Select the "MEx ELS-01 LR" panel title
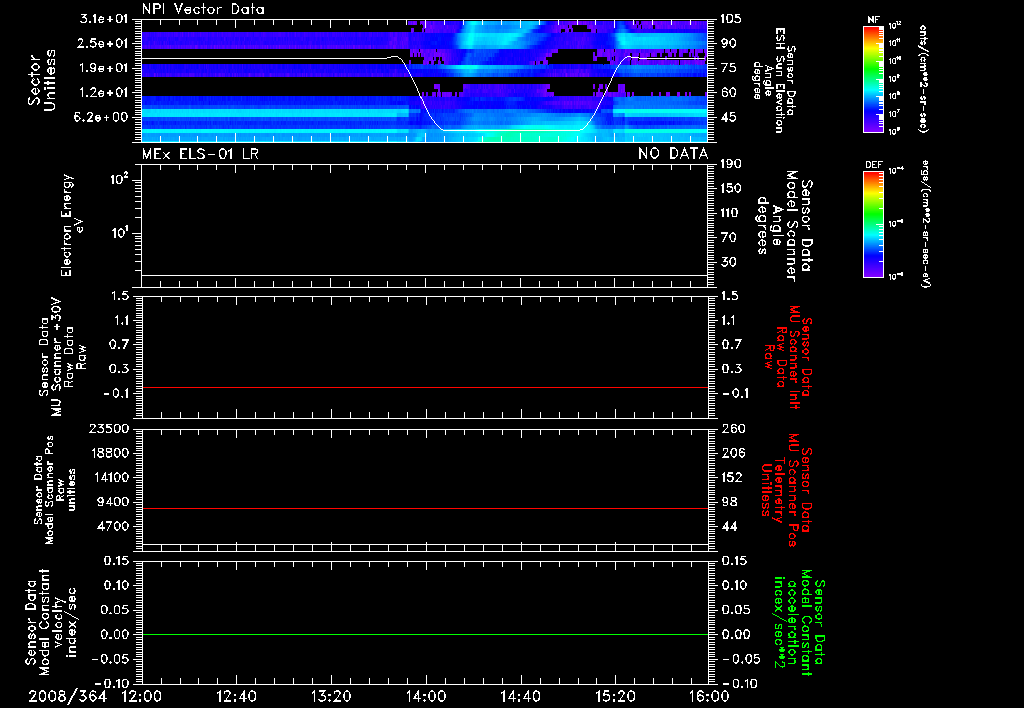This screenshot has width=1024, height=708. click(x=200, y=154)
